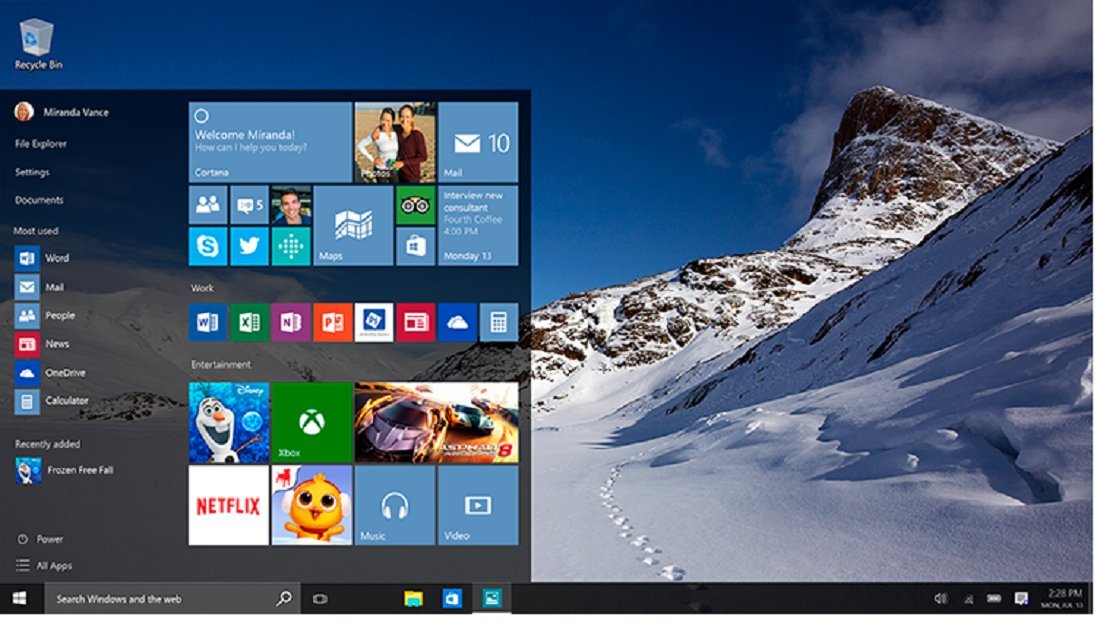Launch the Netflix tile
The image size is (1100, 623).
click(229, 505)
